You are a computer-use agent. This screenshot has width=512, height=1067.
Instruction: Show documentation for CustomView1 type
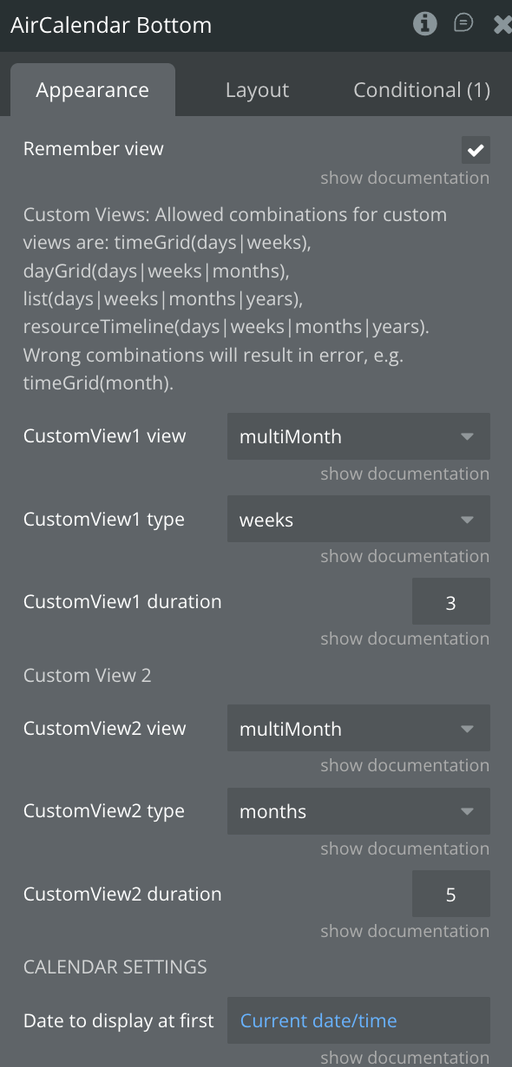coord(405,556)
